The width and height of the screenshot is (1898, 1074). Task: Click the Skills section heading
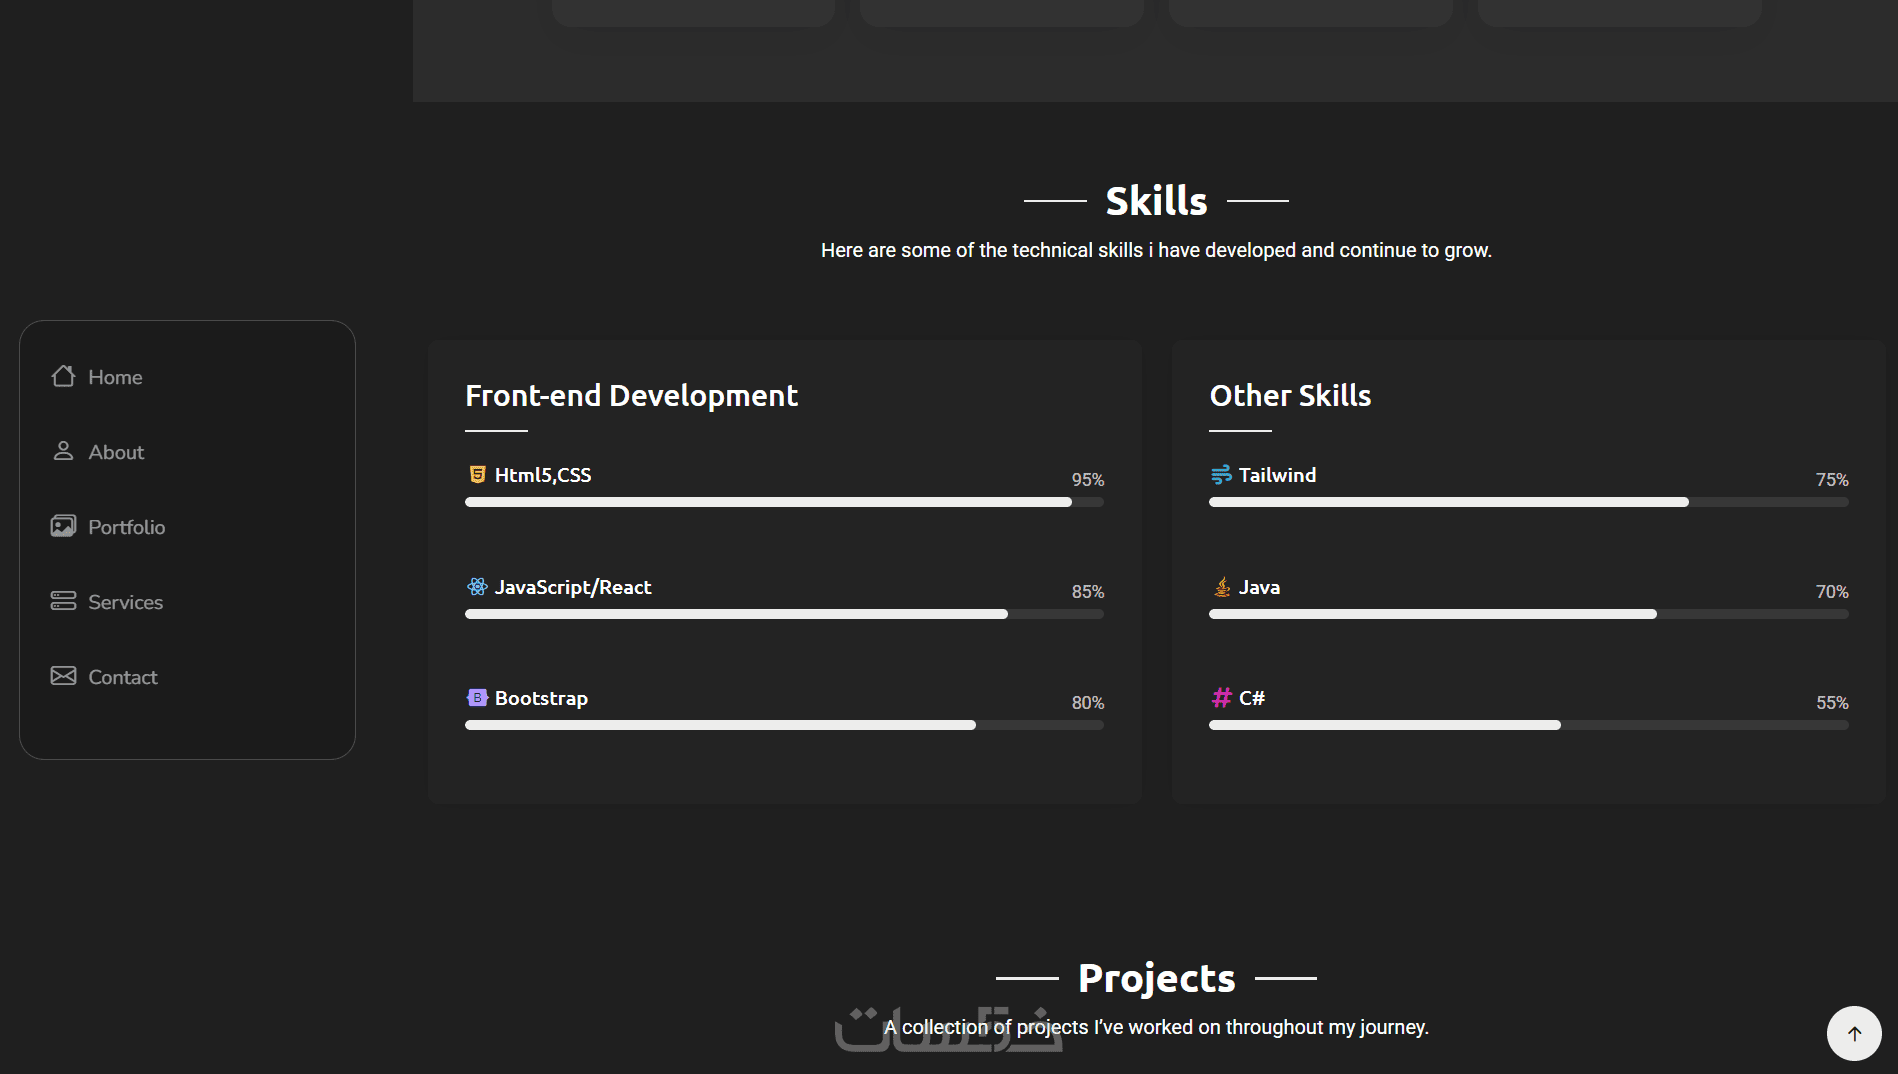point(1156,201)
